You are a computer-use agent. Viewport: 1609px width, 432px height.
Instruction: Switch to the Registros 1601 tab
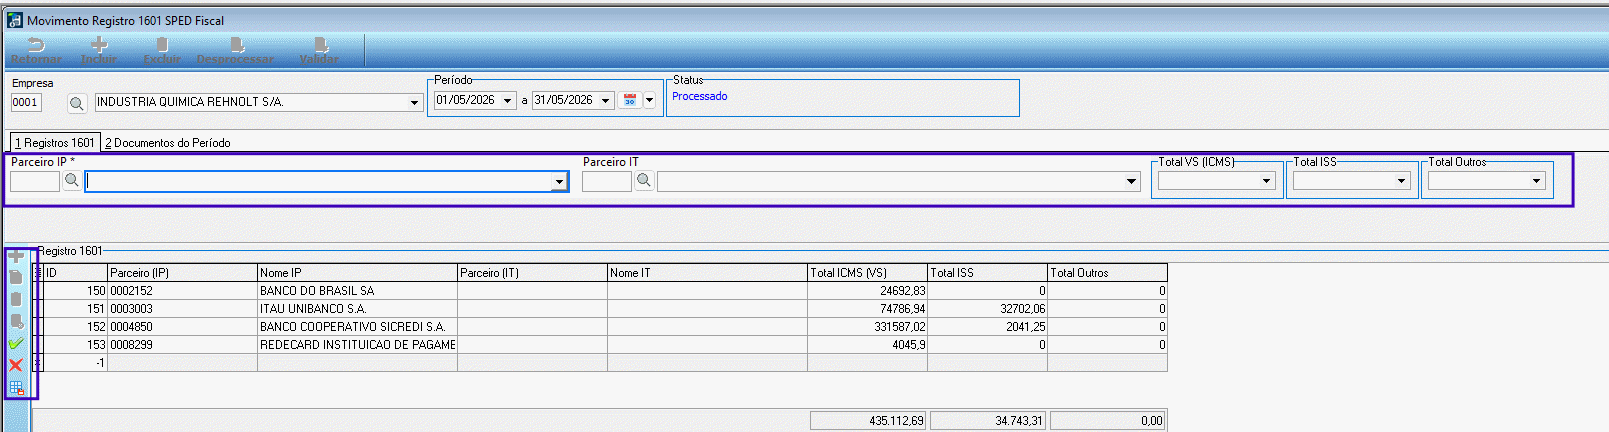pos(55,143)
